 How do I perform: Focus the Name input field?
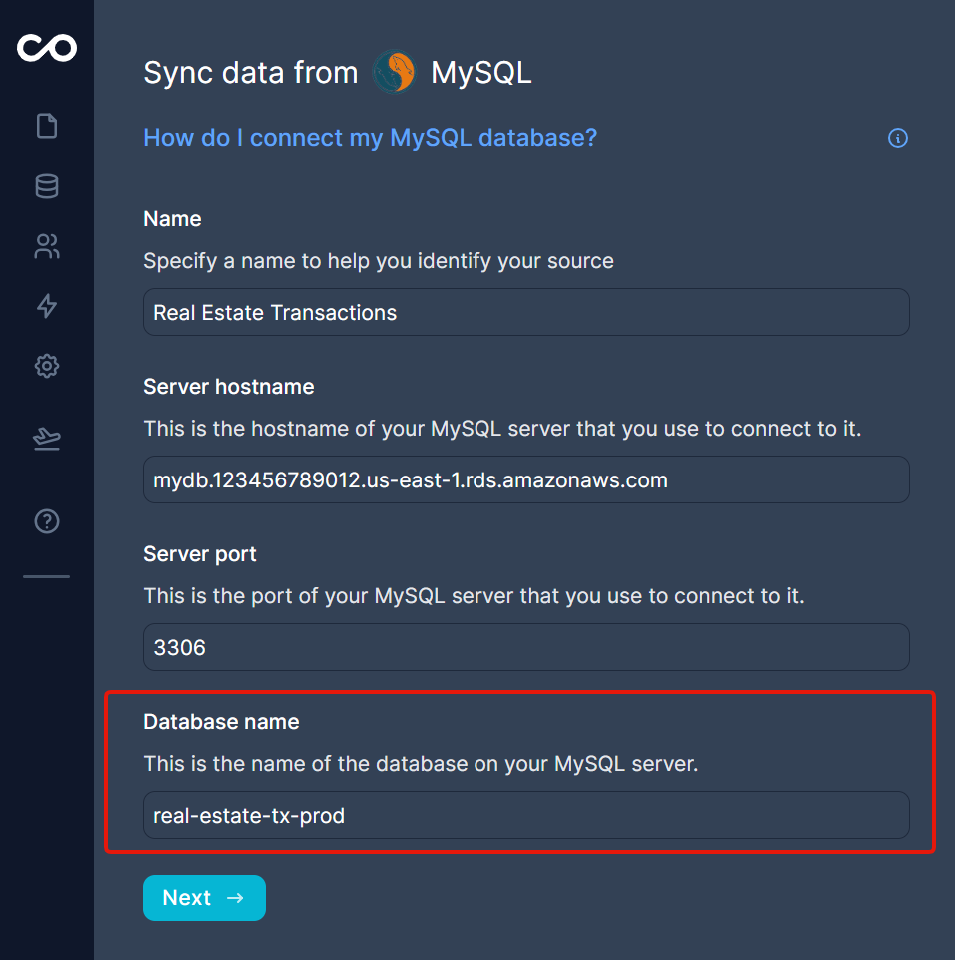pos(526,313)
